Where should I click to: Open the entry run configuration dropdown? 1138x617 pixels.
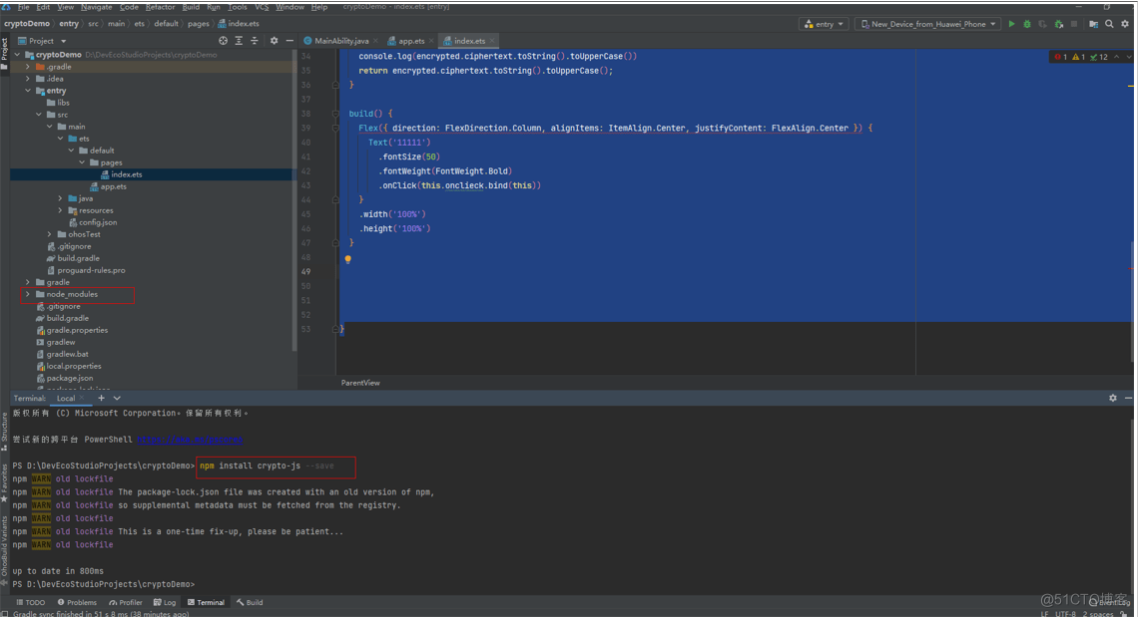point(823,24)
